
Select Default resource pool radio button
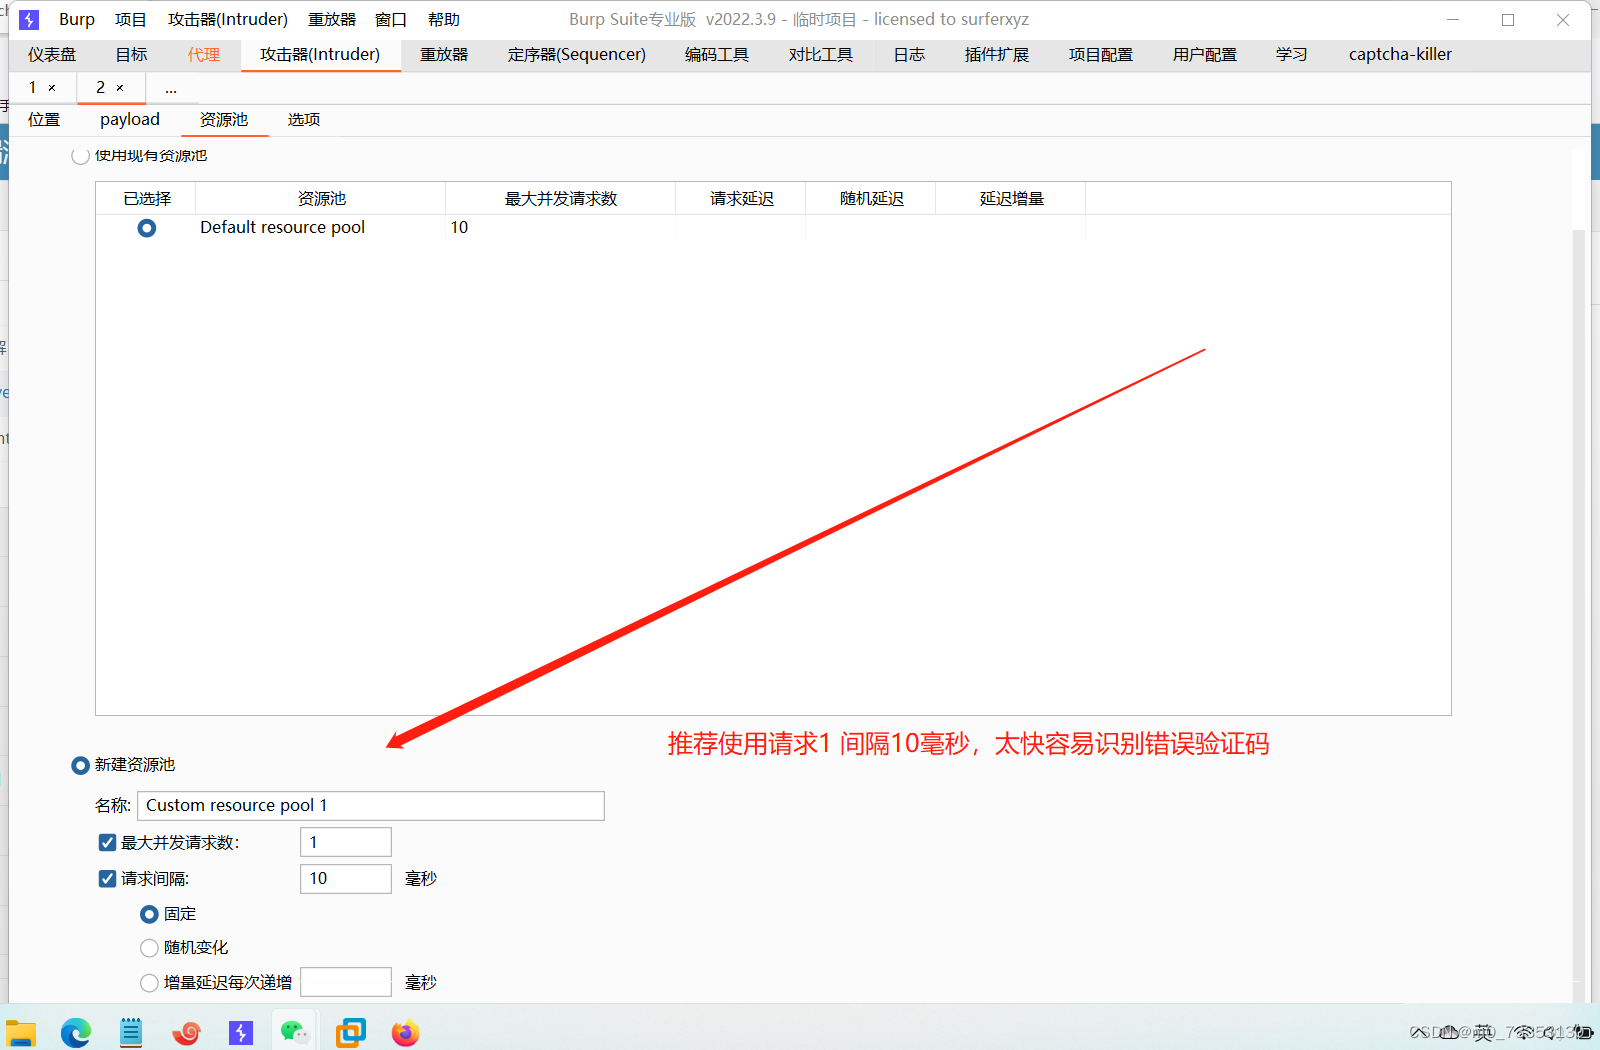(147, 228)
